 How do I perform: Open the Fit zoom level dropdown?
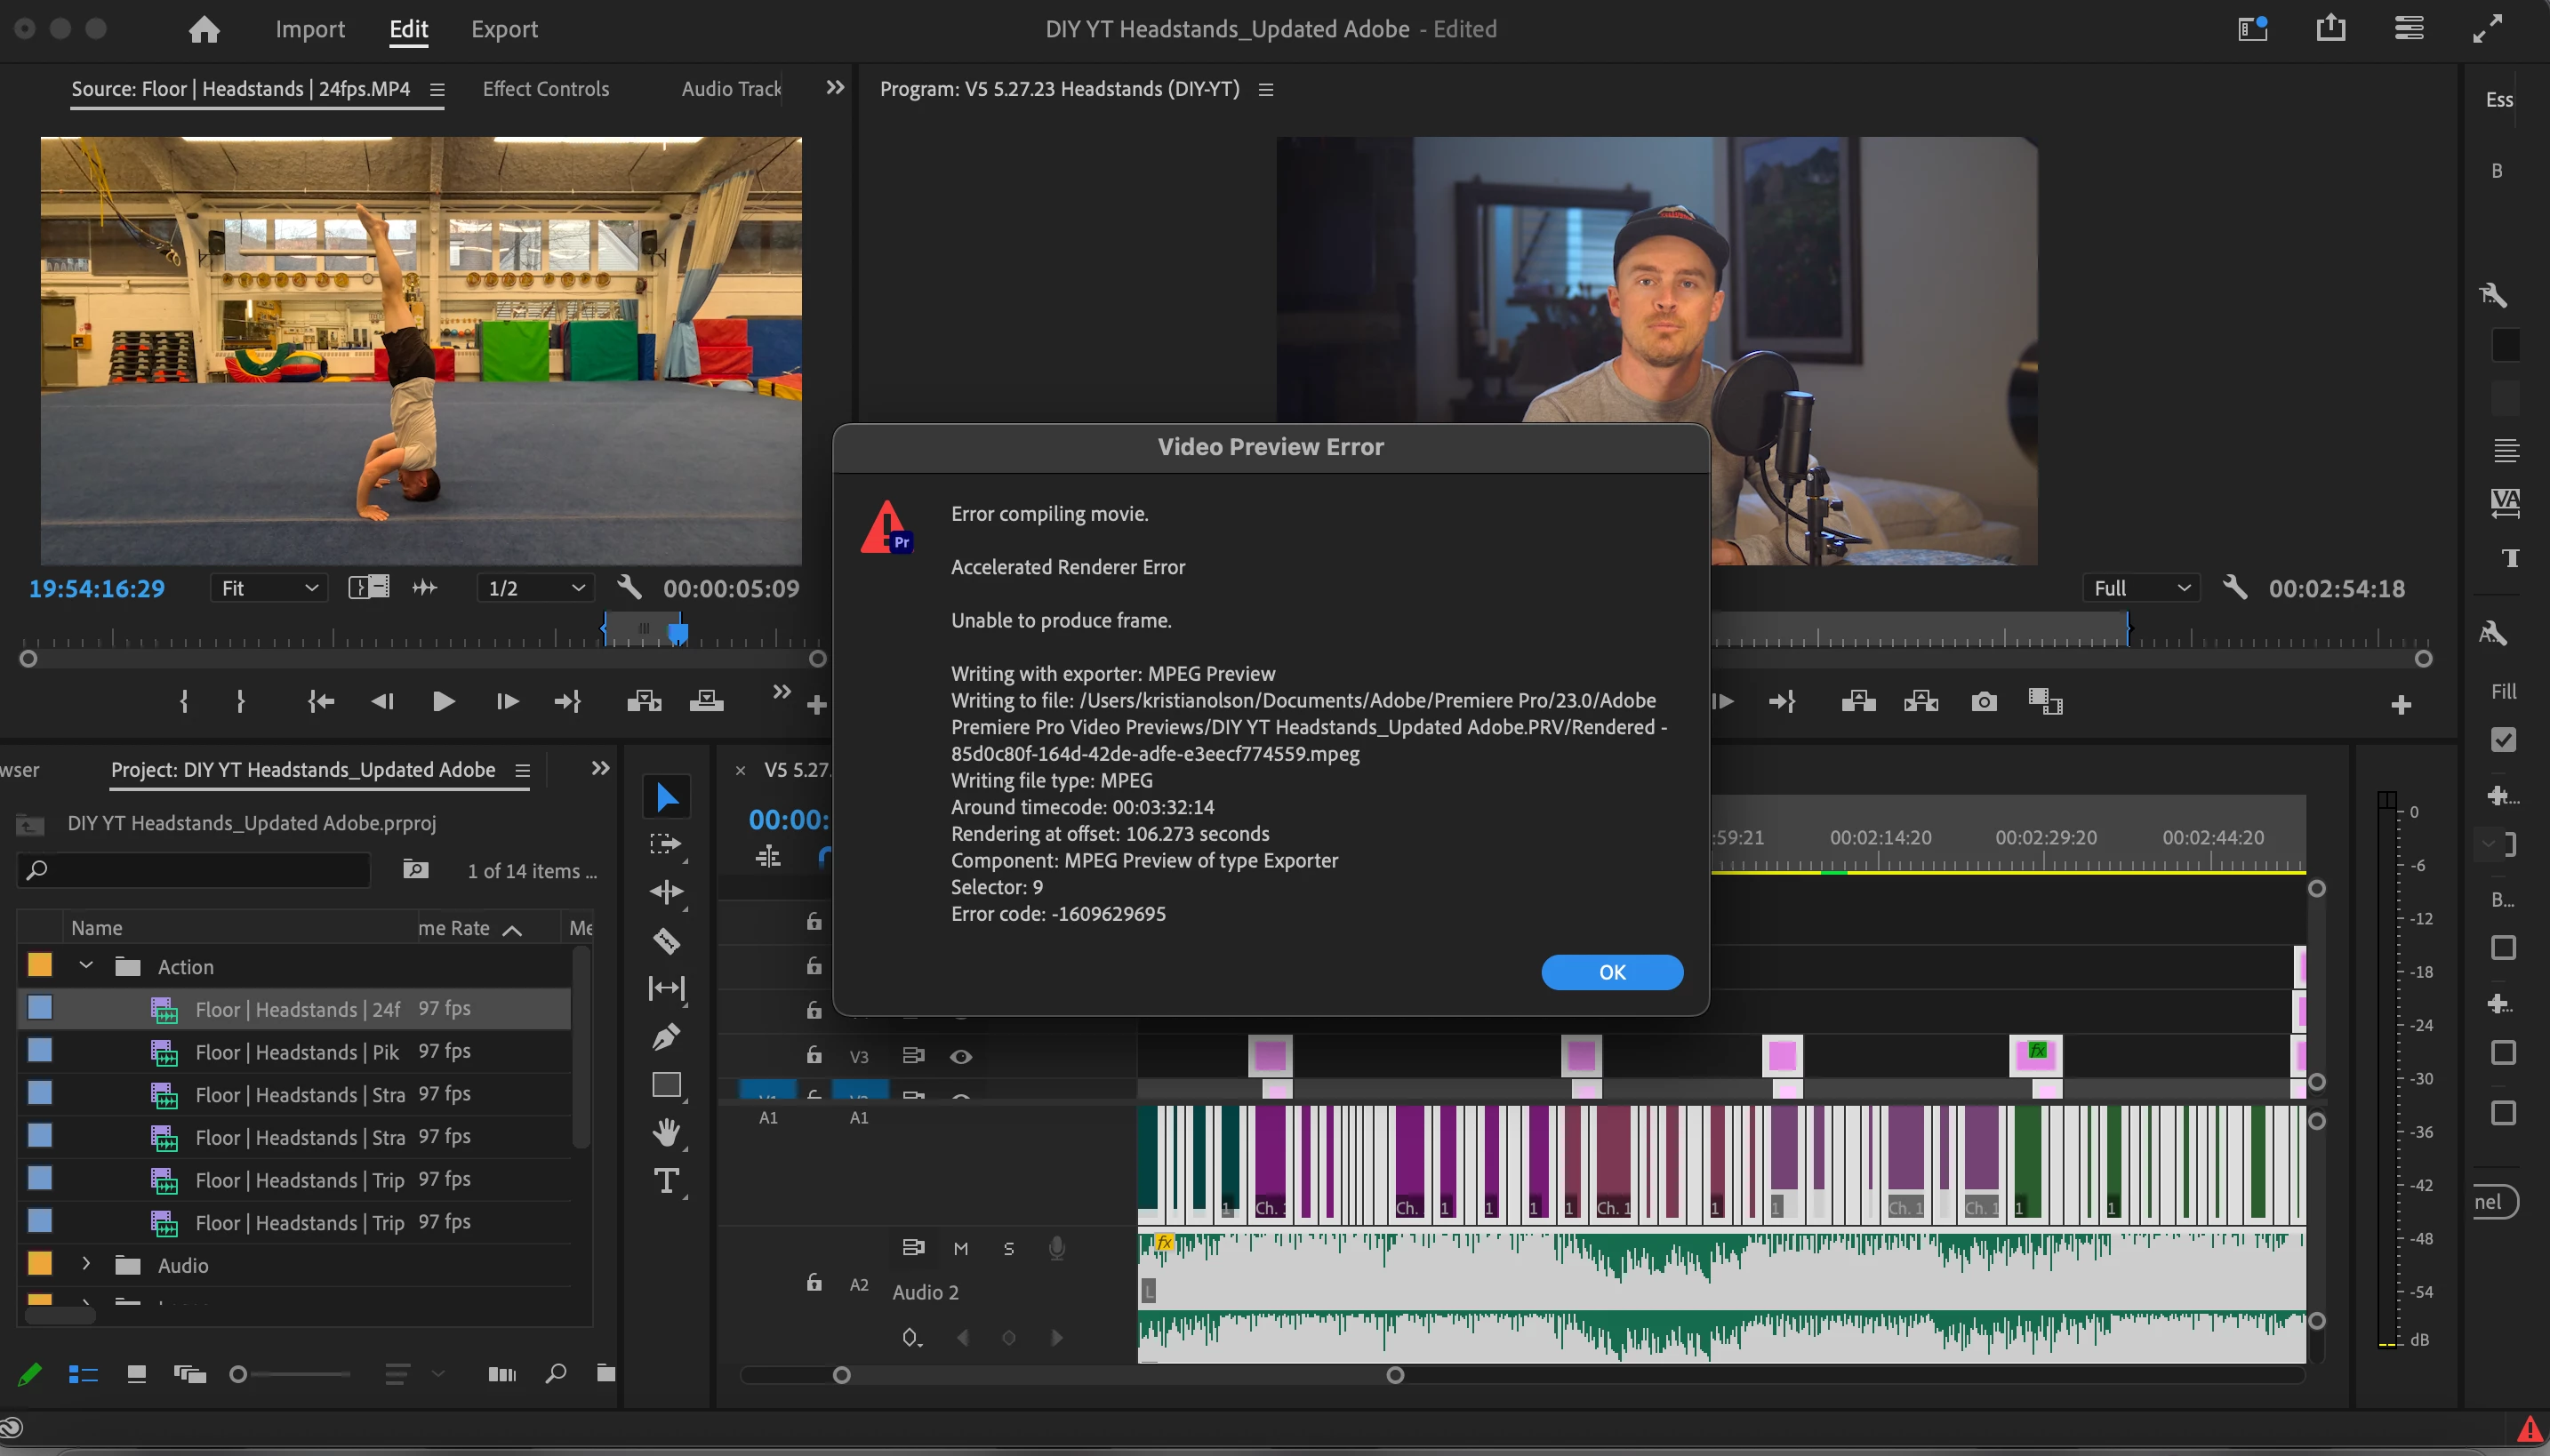269,588
